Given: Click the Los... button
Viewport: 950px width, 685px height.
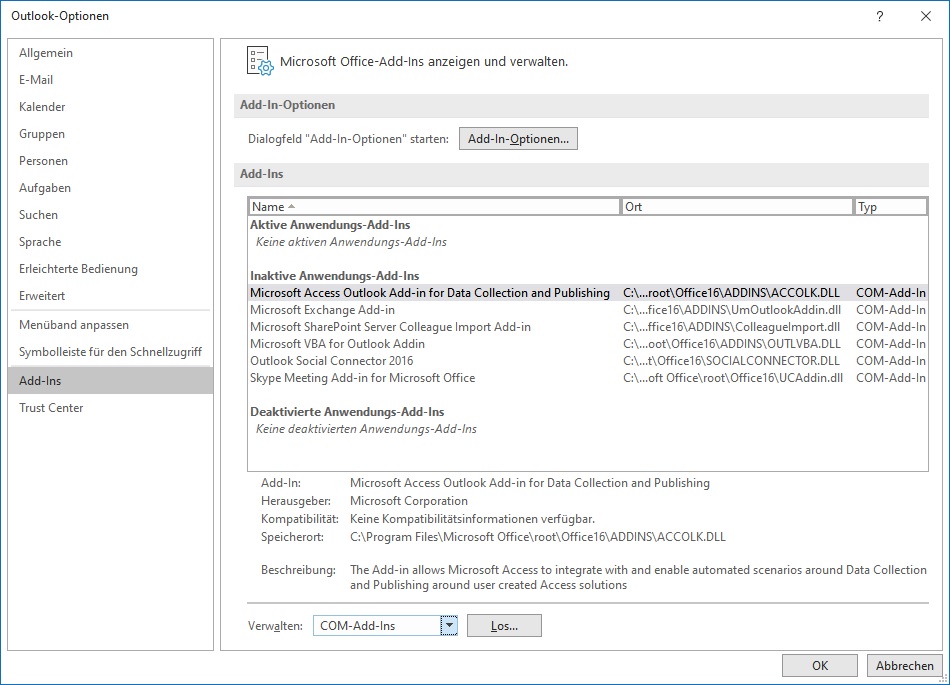Looking at the screenshot, I should point(504,626).
